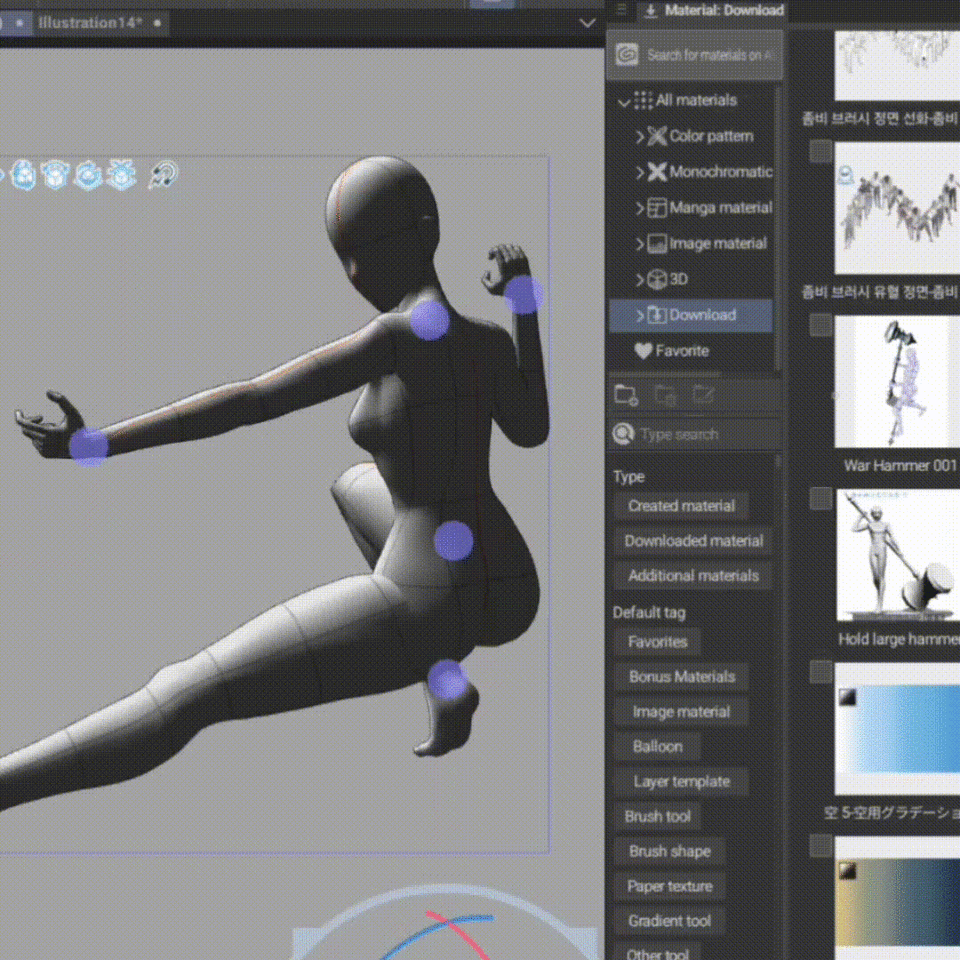Image resolution: width=960 pixels, height=960 pixels.
Task: Tick the checkbox beside Hold large hammer thumbnail
Action: (x=821, y=498)
